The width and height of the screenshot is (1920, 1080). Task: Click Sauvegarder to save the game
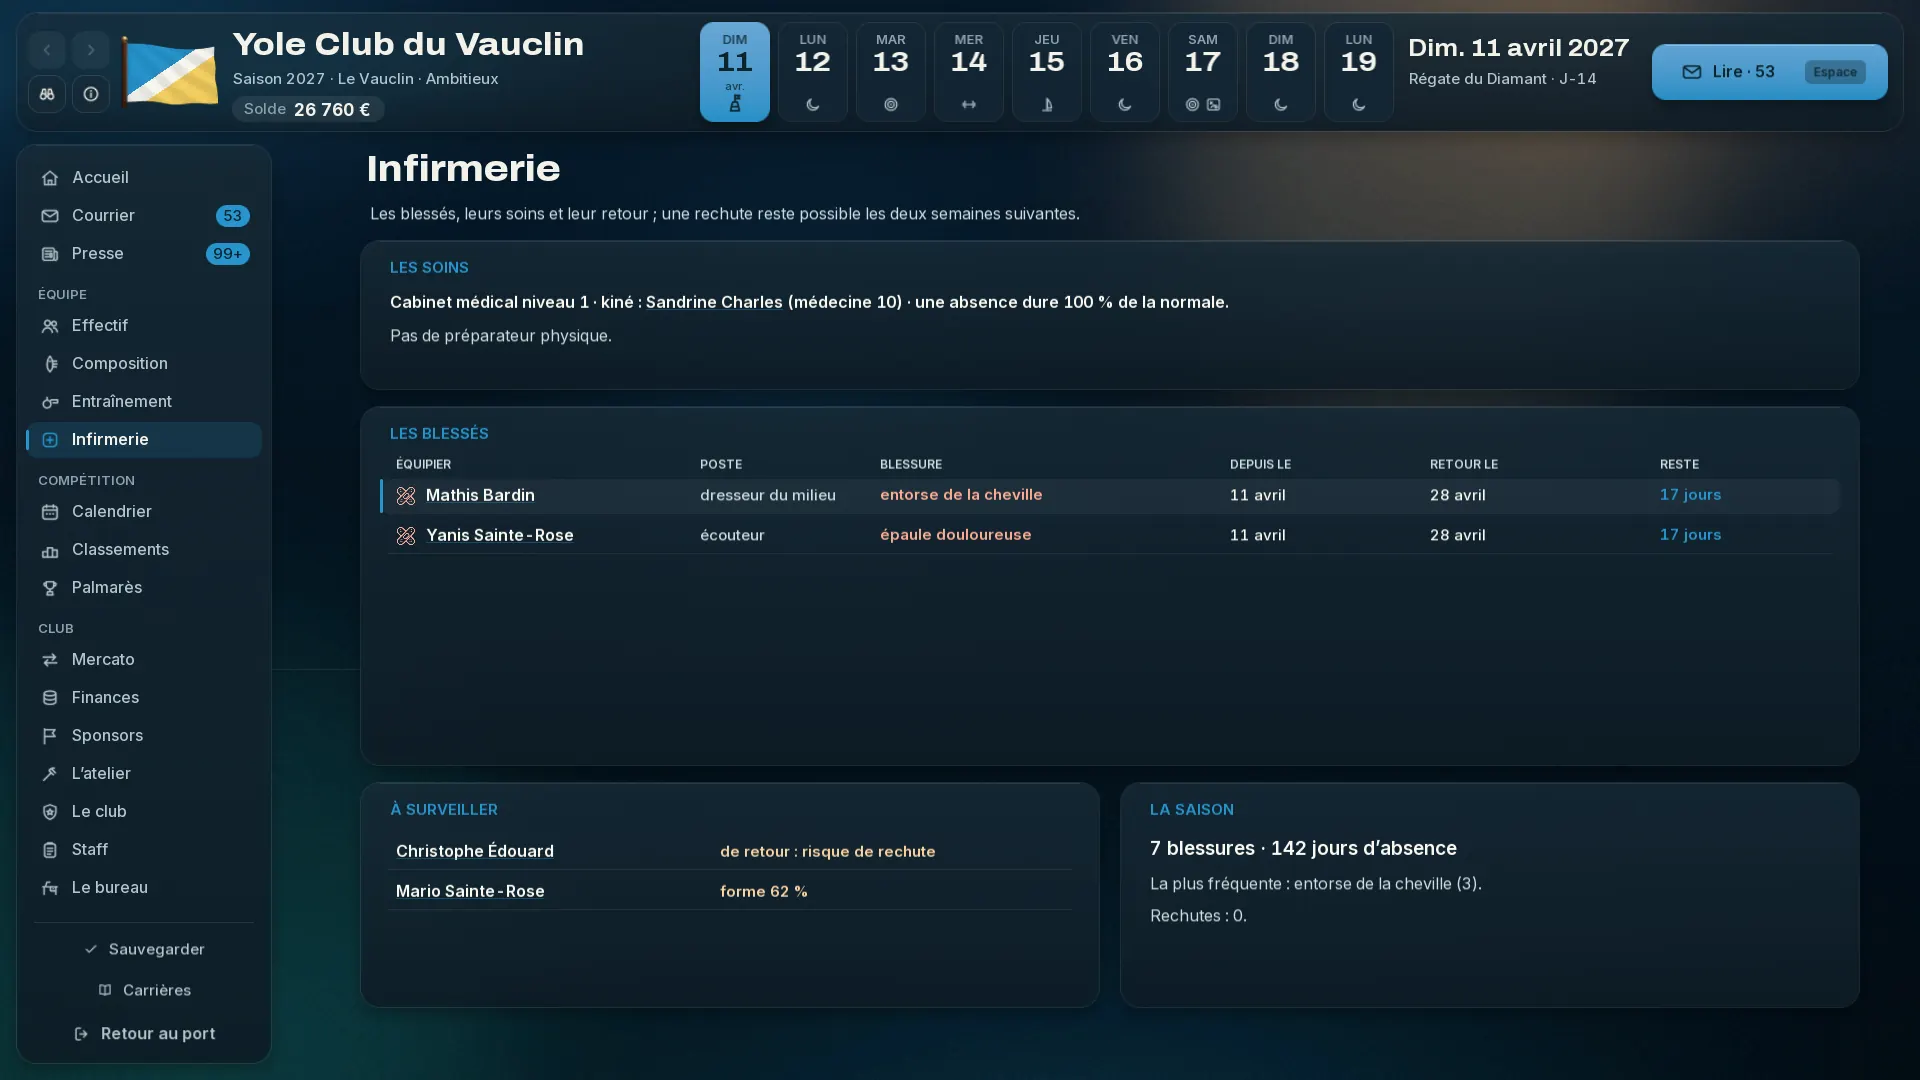pyautogui.click(x=144, y=949)
